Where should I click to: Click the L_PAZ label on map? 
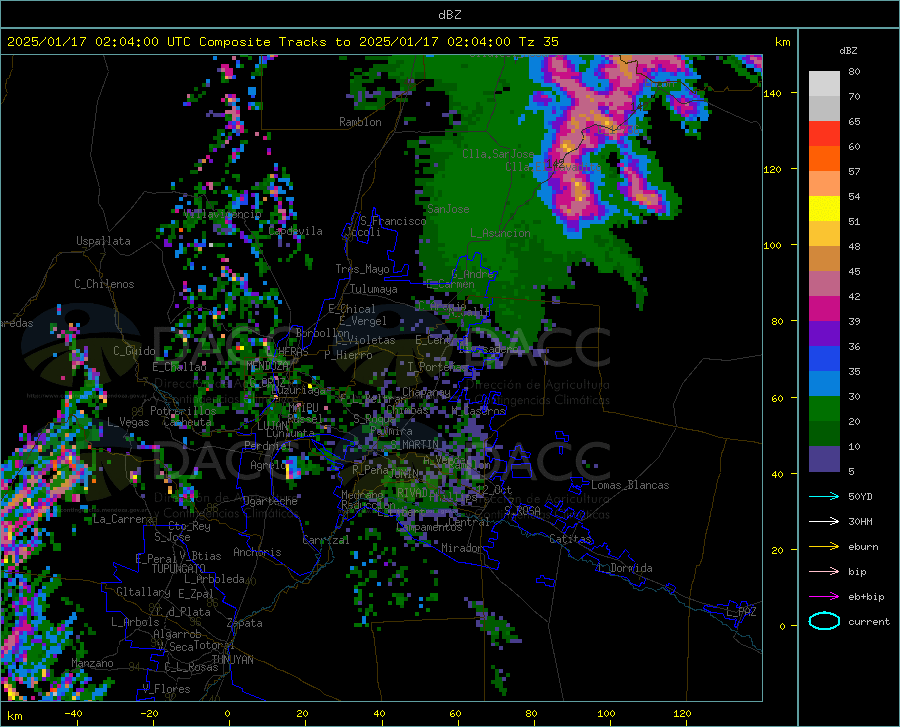(741, 612)
